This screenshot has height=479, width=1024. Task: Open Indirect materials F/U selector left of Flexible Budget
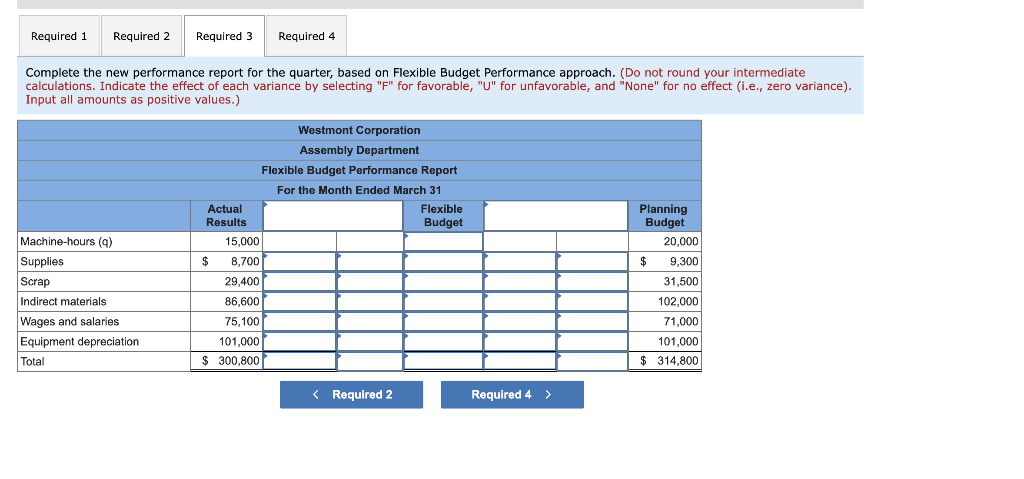[370, 301]
